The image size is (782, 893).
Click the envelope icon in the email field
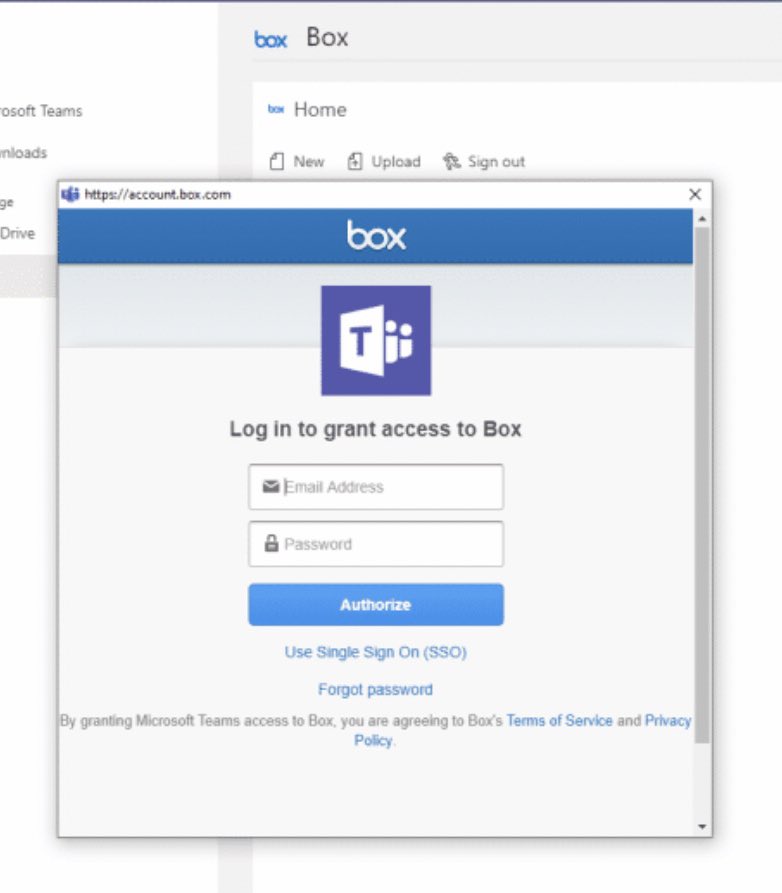271,486
